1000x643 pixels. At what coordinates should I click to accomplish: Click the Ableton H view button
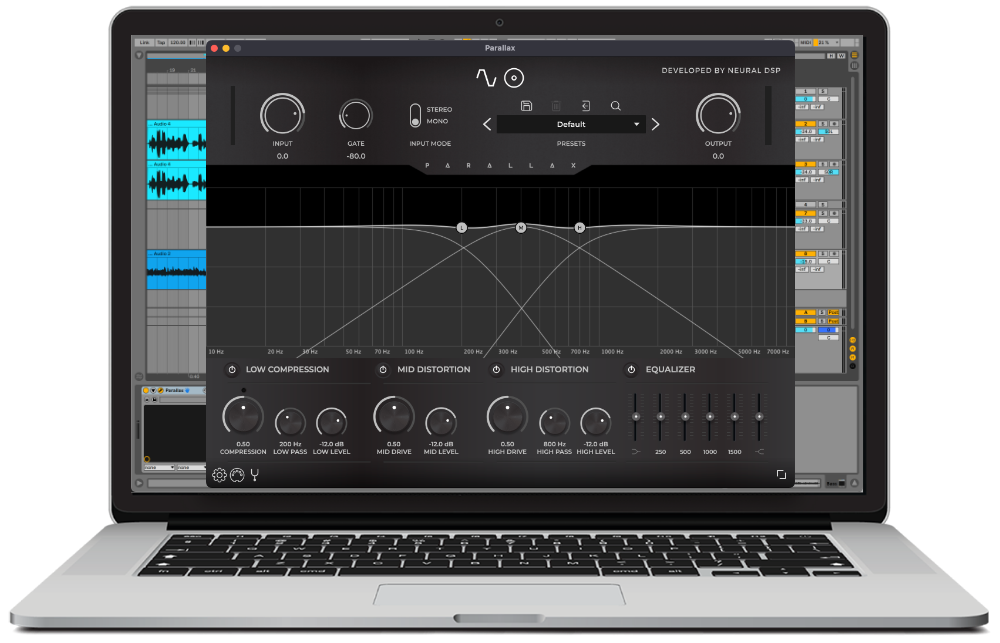tap(831, 56)
